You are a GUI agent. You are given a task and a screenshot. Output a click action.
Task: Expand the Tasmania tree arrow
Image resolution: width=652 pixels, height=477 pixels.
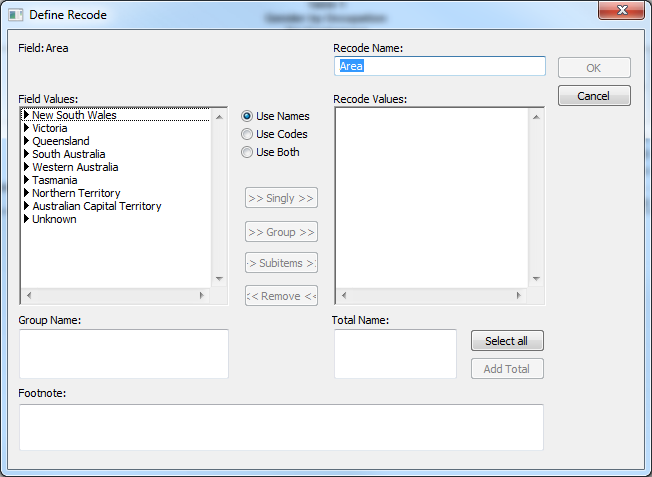click(x=26, y=180)
